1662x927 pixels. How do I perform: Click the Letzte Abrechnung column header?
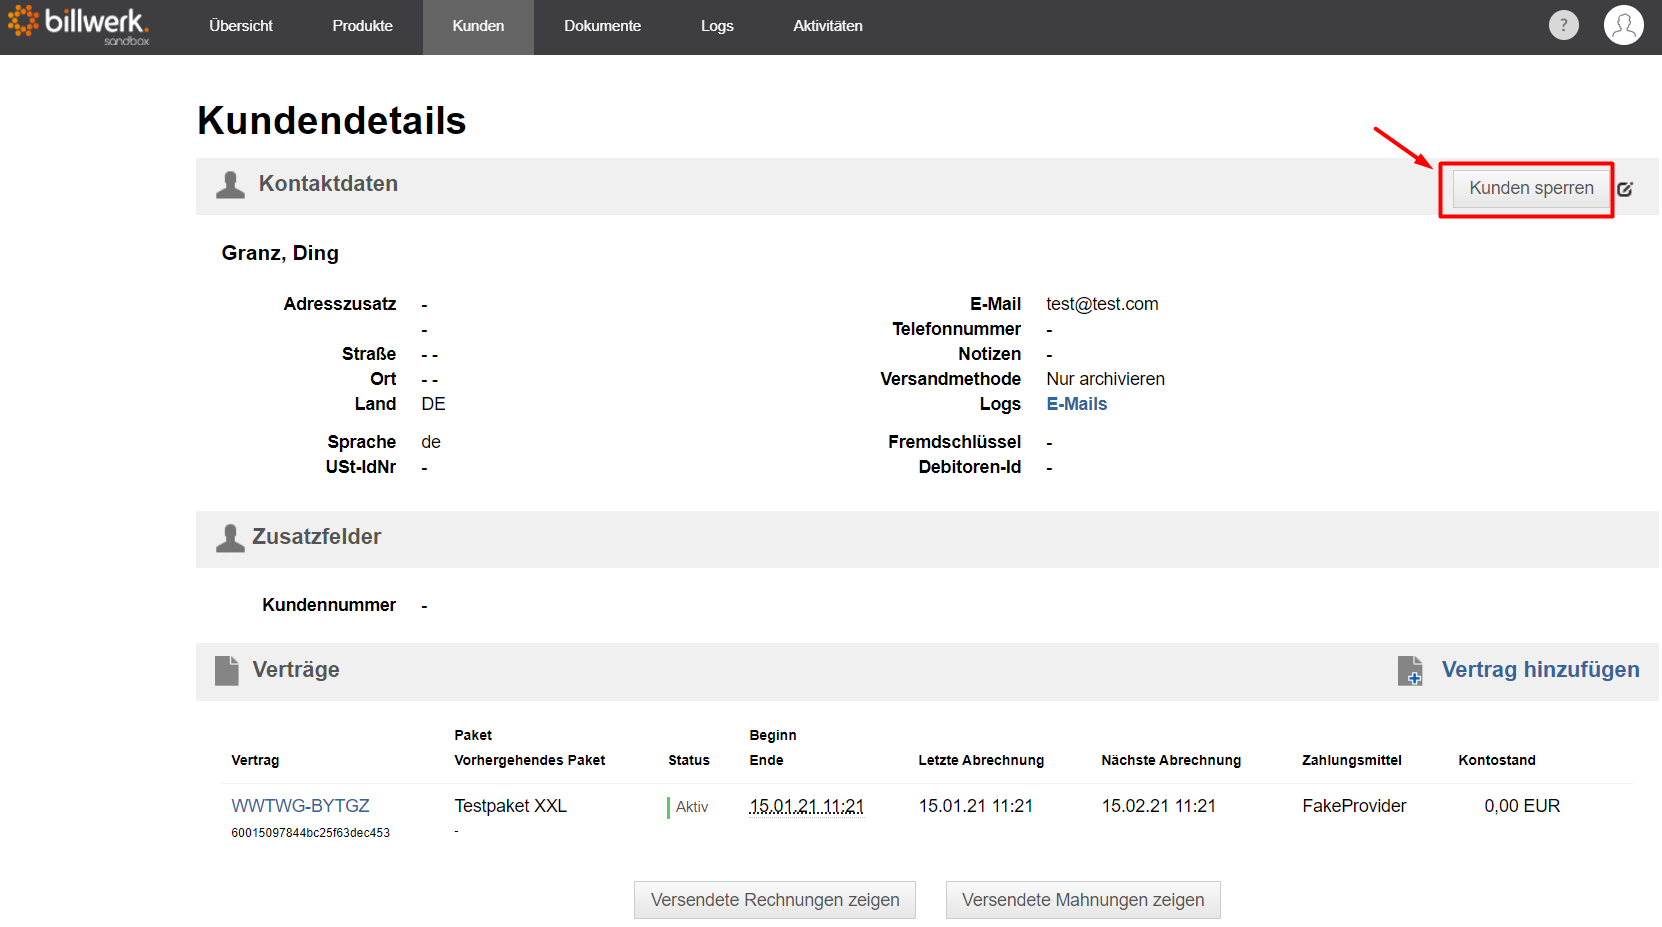point(981,760)
